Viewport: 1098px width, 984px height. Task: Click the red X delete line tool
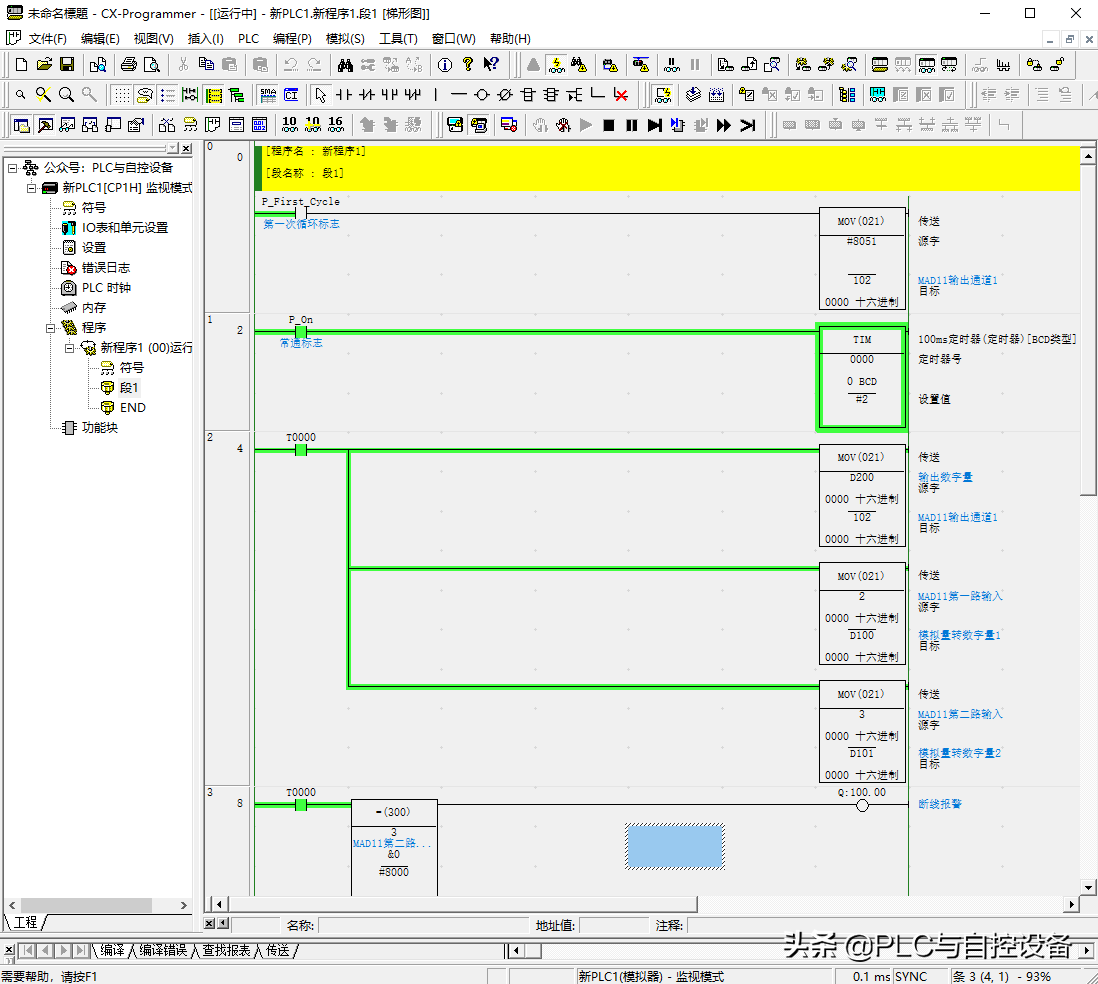point(621,95)
